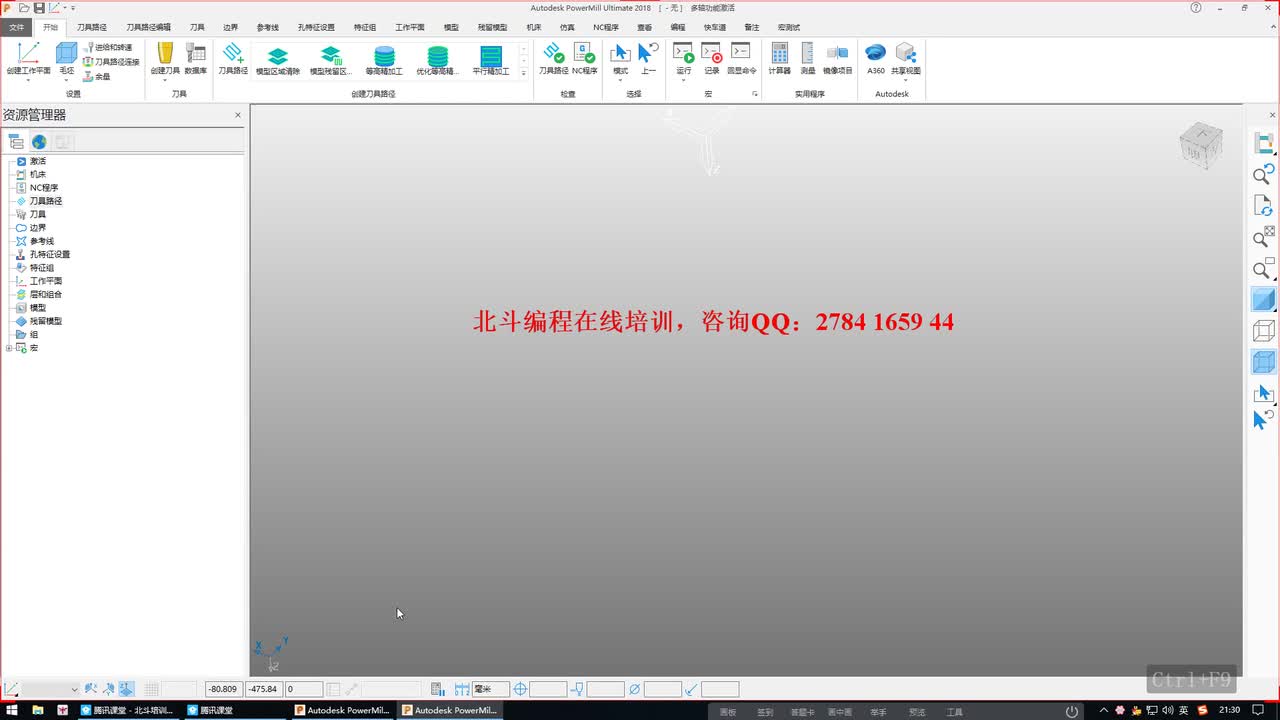Switch to the NC程序 tab
The width and height of the screenshot is (1280, 720).
click(x=606, y=27)
